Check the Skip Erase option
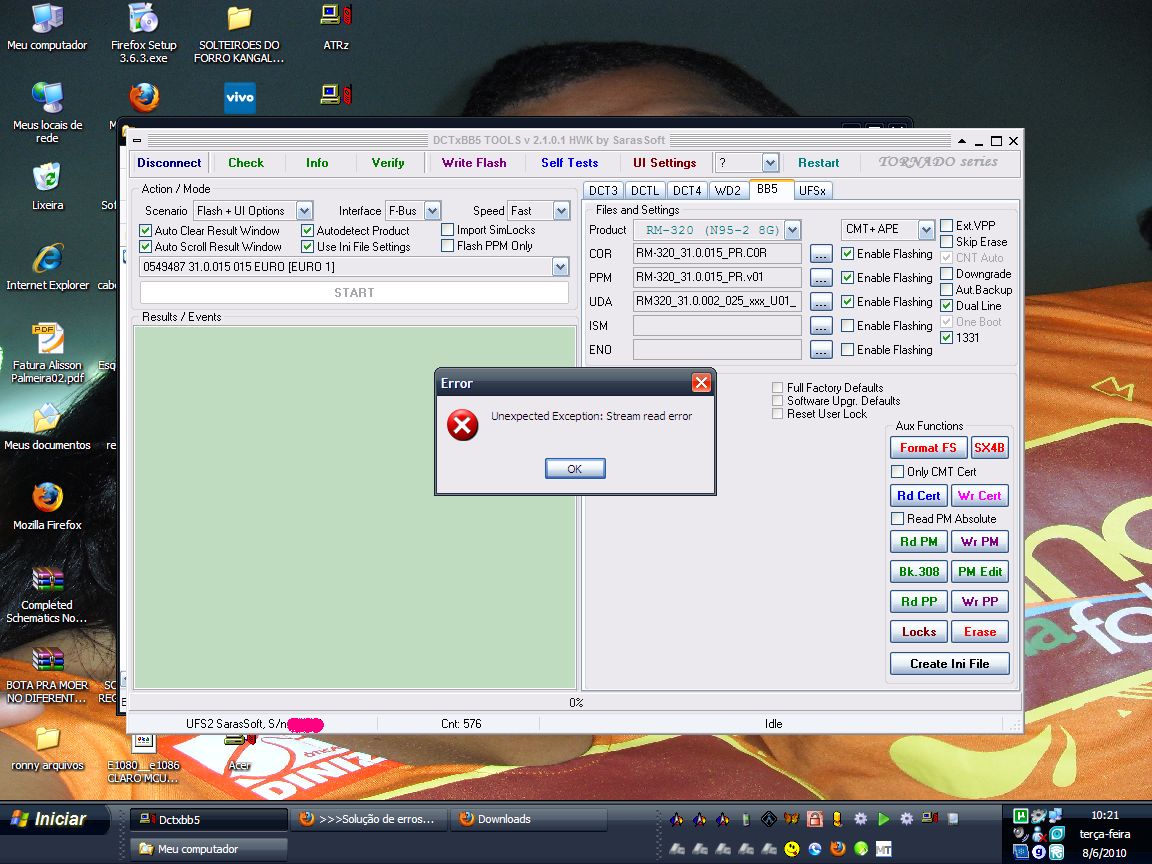This screenshot has height=864, width=1152. point(947,242)
